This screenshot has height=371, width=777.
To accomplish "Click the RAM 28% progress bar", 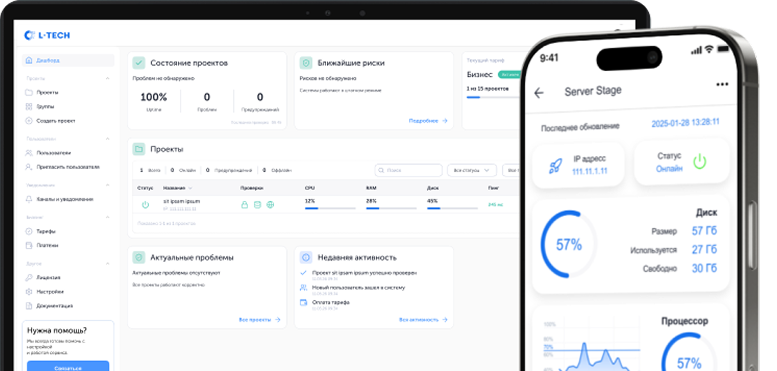I will (391, 209).
